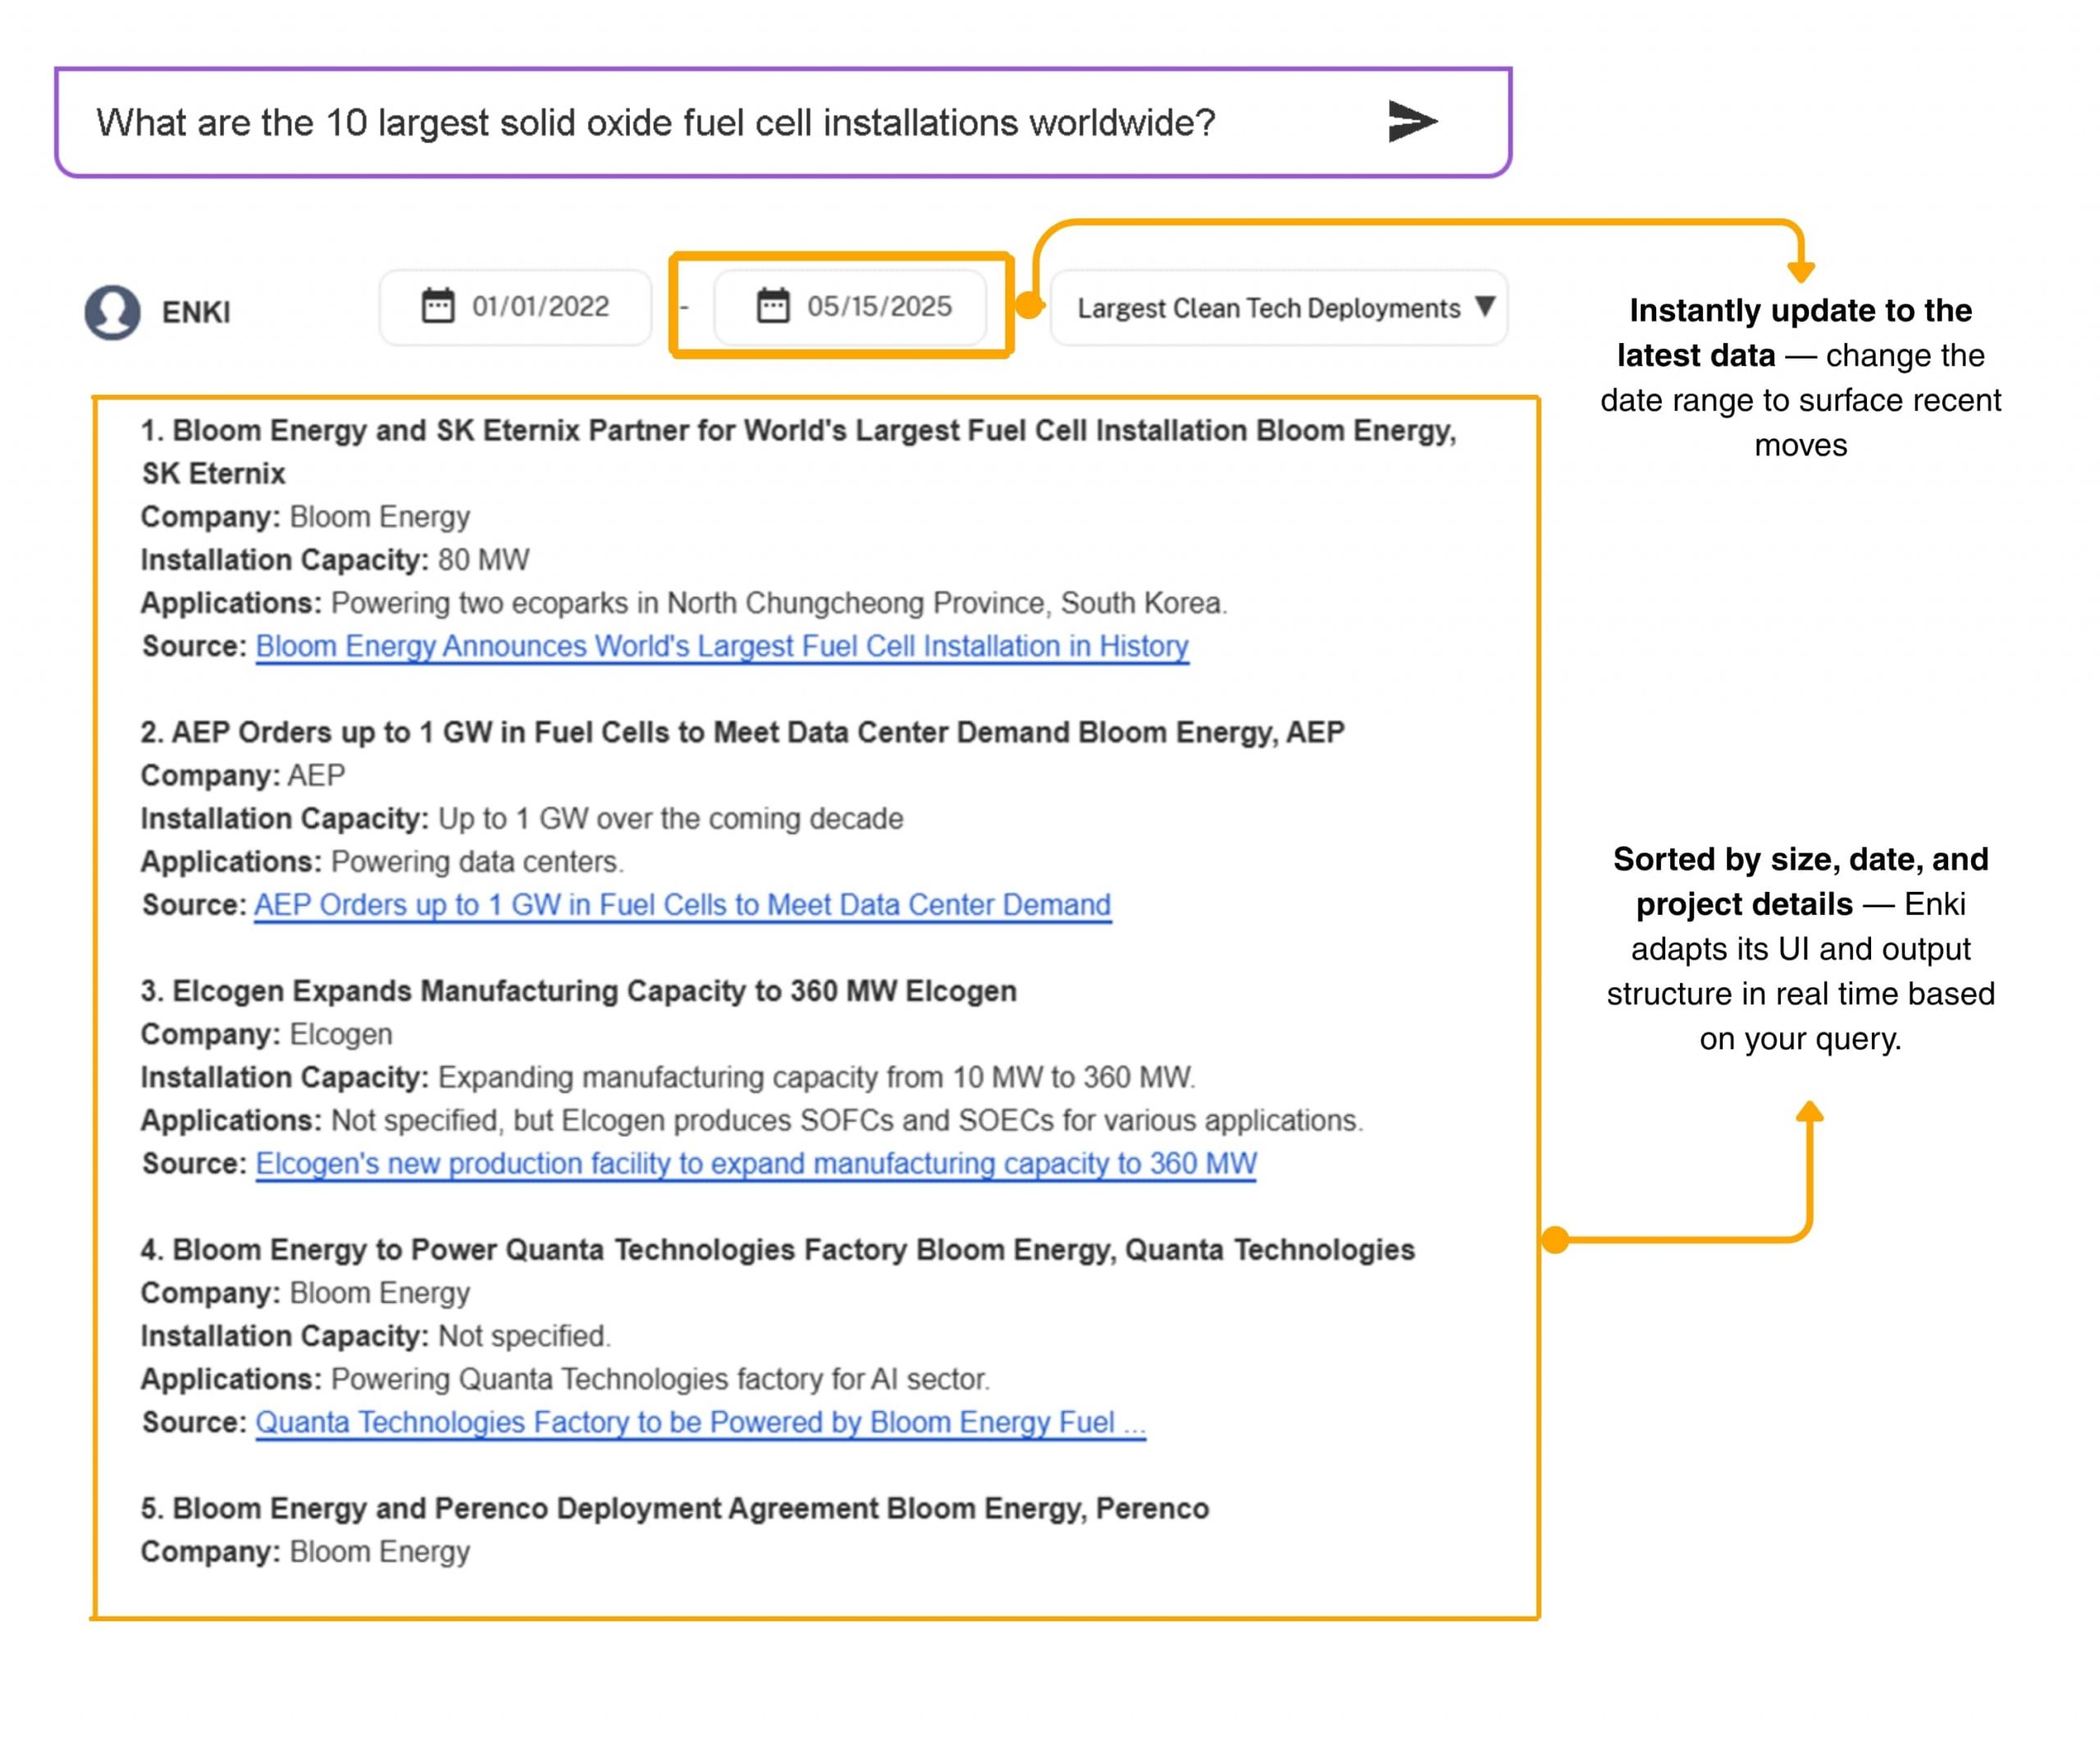2100x1750 pixels.
Task: Open AEP Orders up to 1 GW link
Action: point(682,905)
